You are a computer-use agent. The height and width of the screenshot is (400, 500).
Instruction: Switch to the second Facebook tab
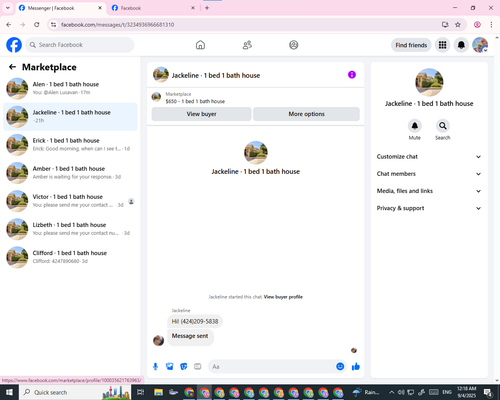click(x=153, y=8)
